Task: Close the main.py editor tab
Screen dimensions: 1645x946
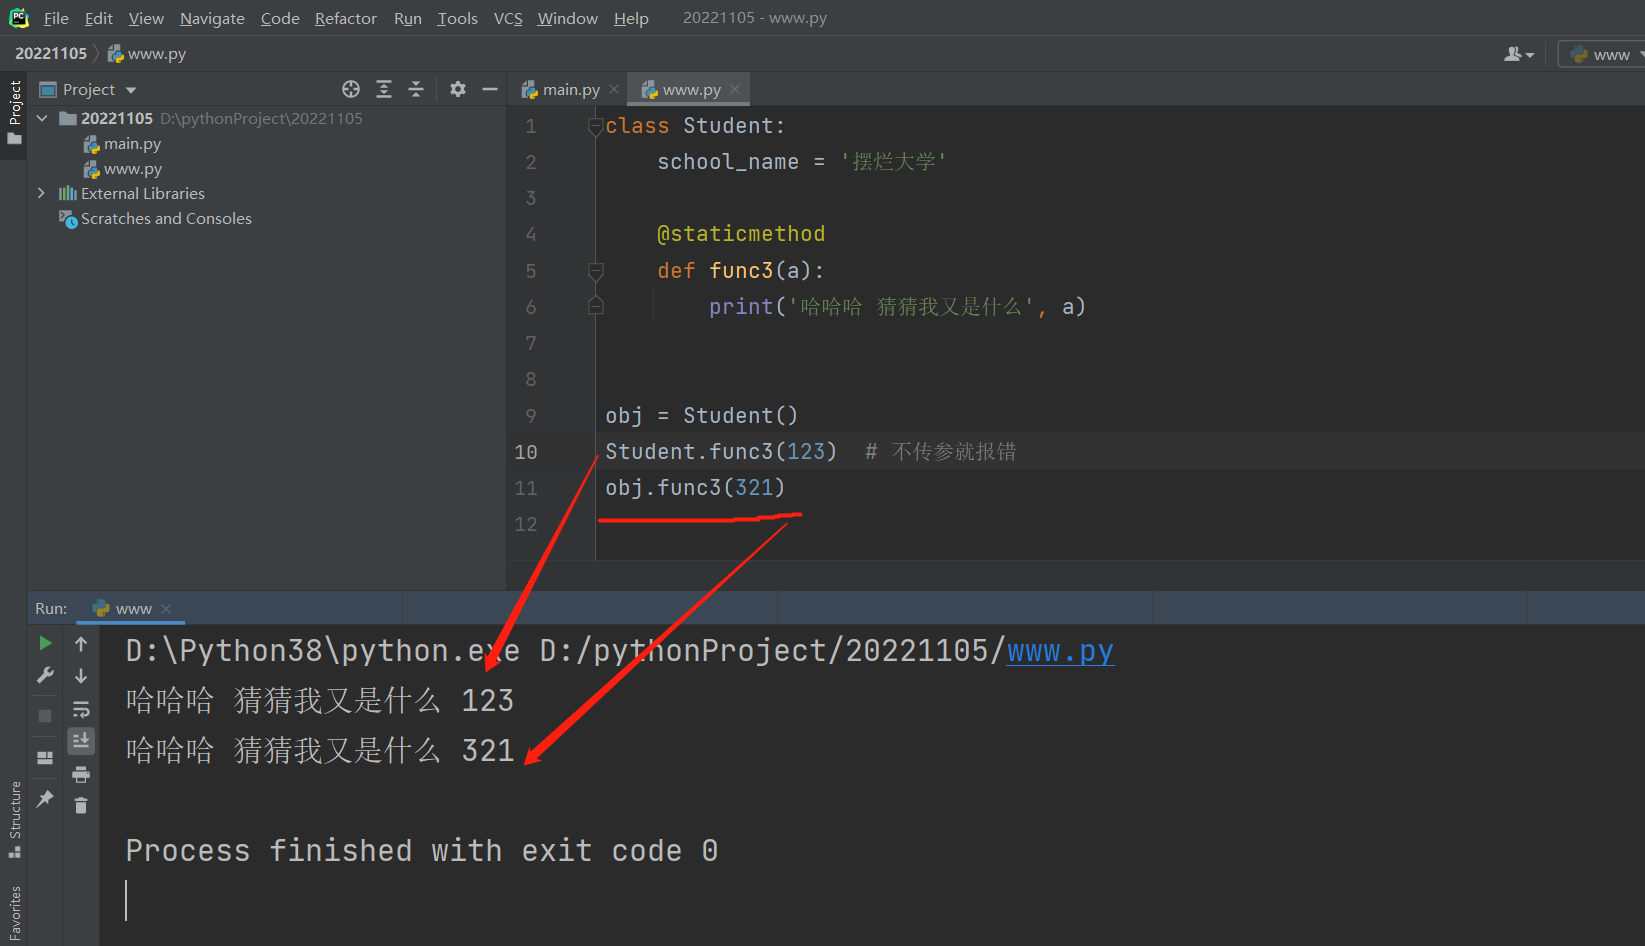Action: (614, 89)
